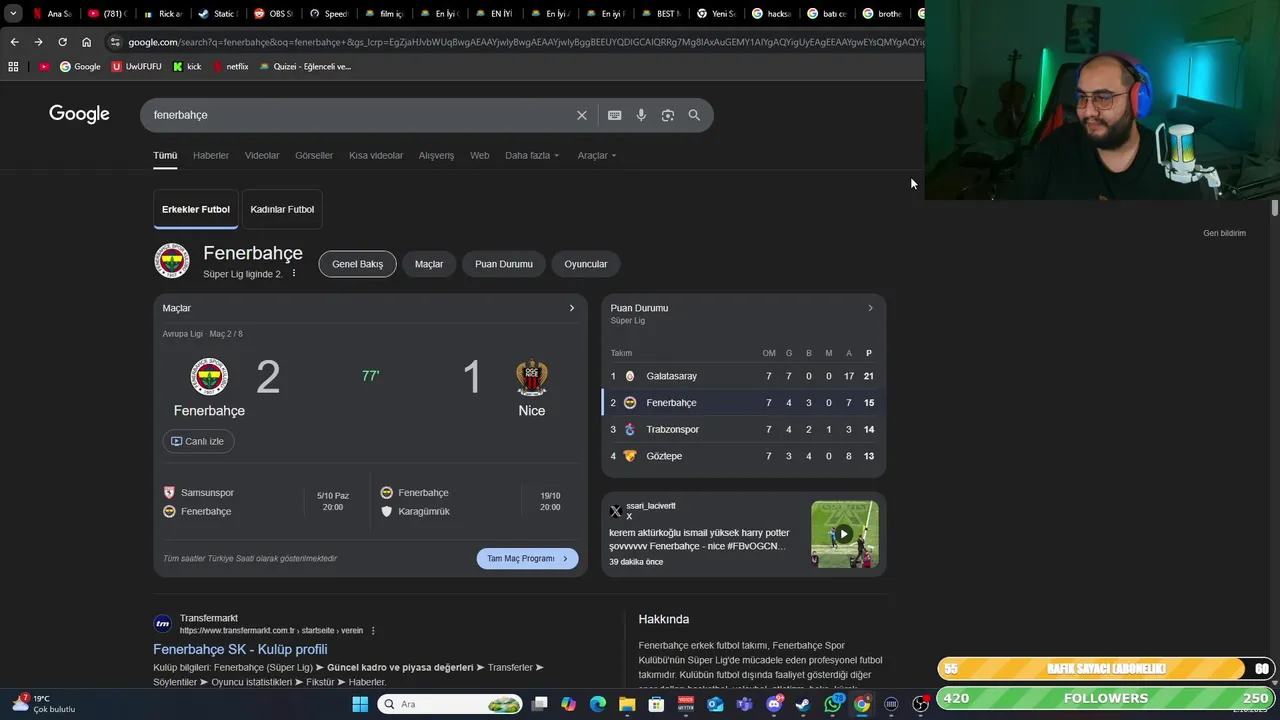Click the magnifier search submit icon

(x=694, y=115)
